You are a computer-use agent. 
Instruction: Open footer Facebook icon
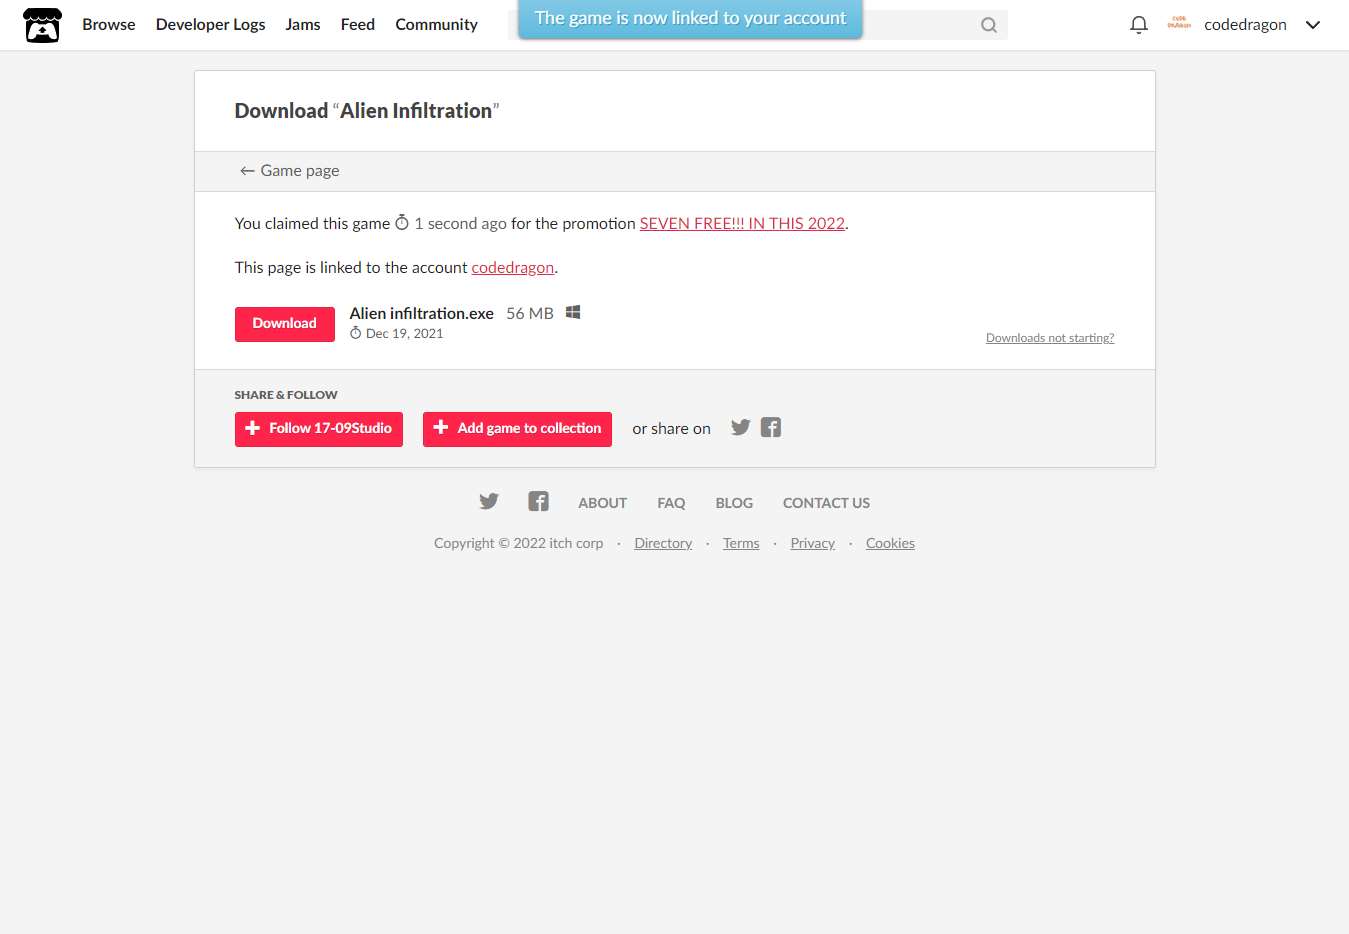click(x=539, y=502)
